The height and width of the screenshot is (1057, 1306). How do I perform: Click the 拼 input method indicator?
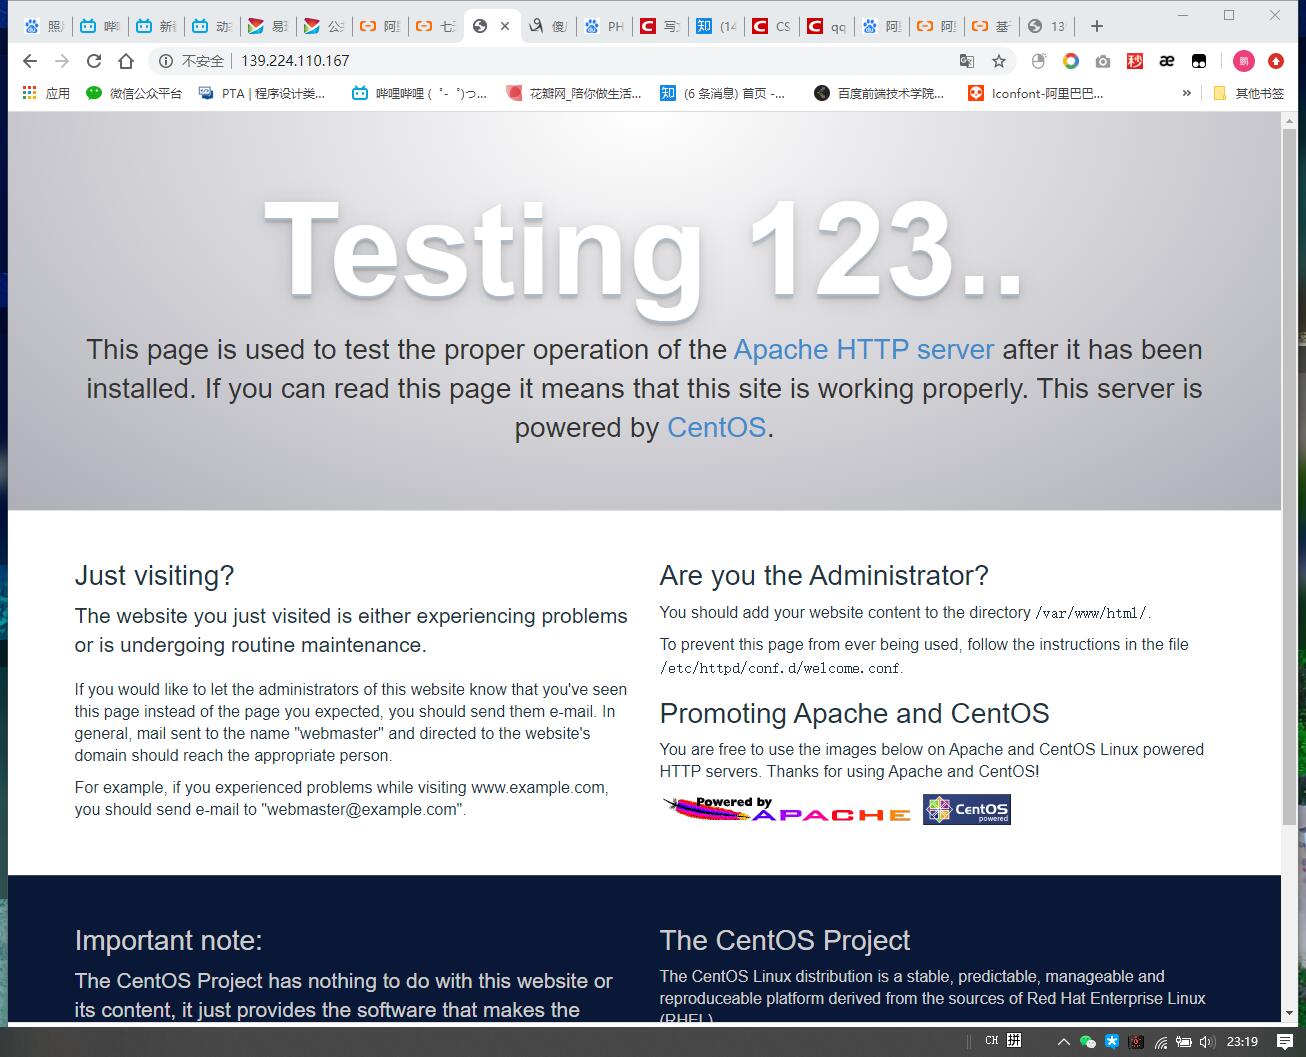click(1014, 1041)
